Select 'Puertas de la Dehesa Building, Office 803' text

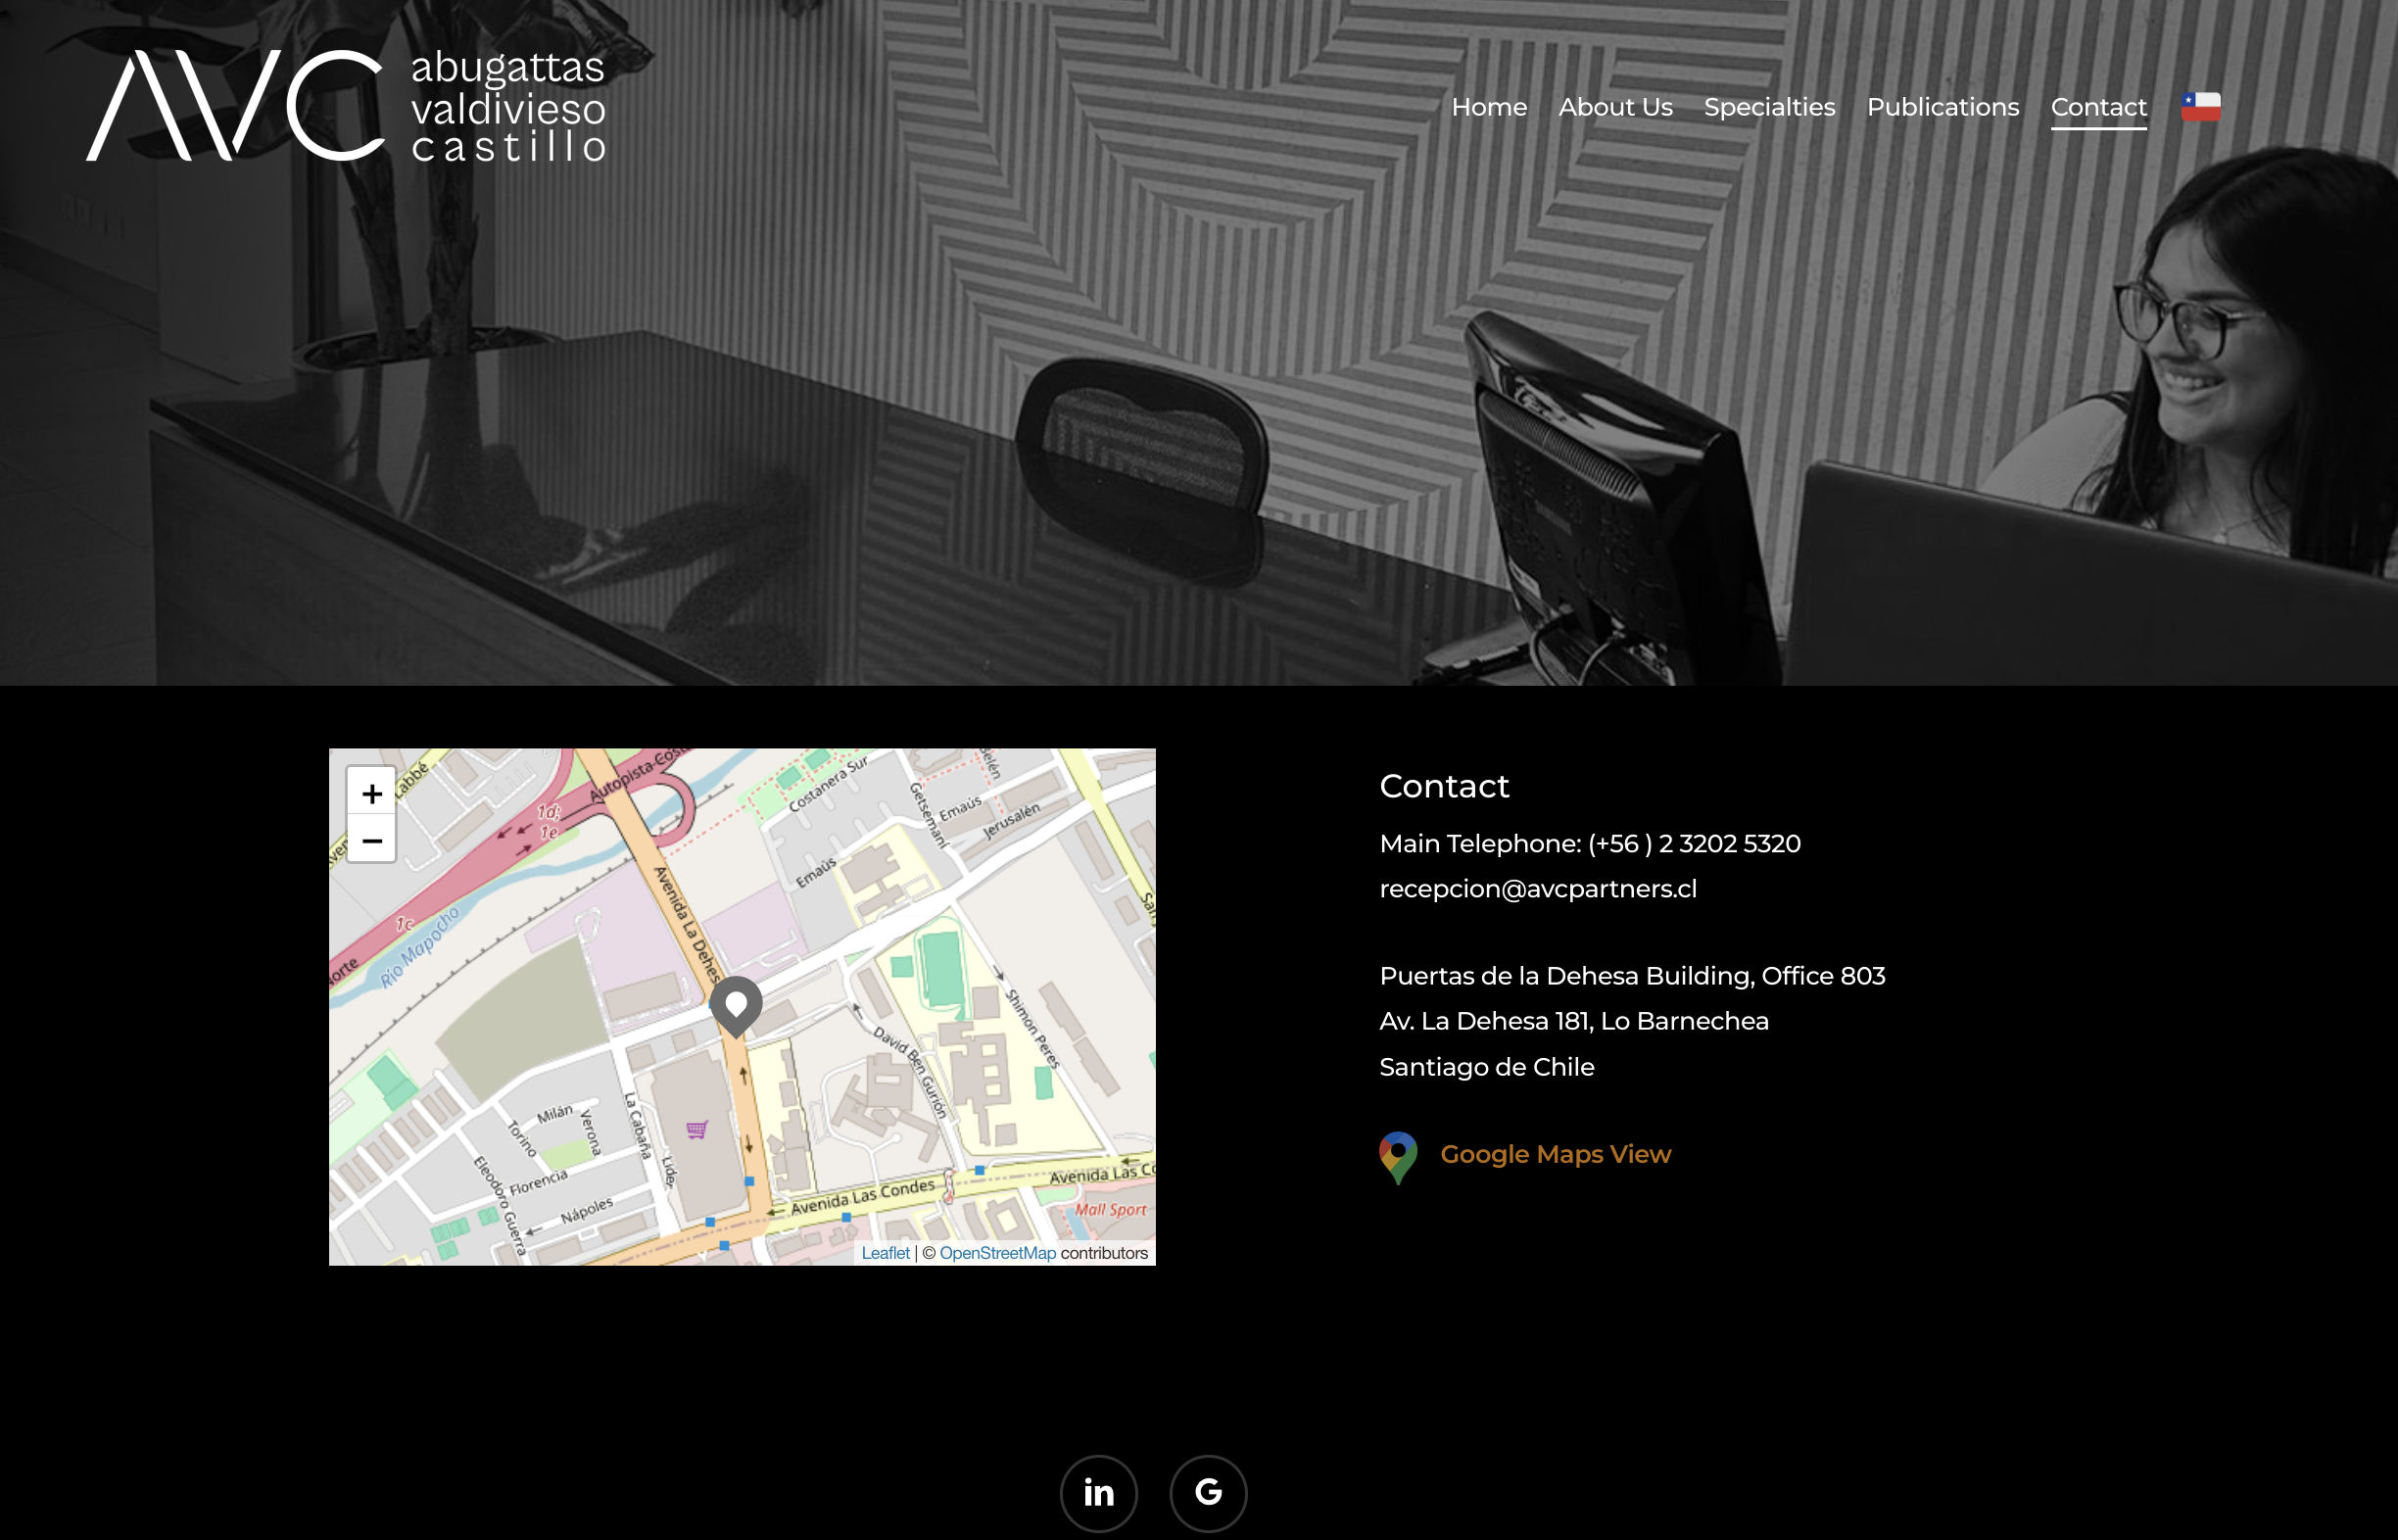click(x=1632, y=976)
